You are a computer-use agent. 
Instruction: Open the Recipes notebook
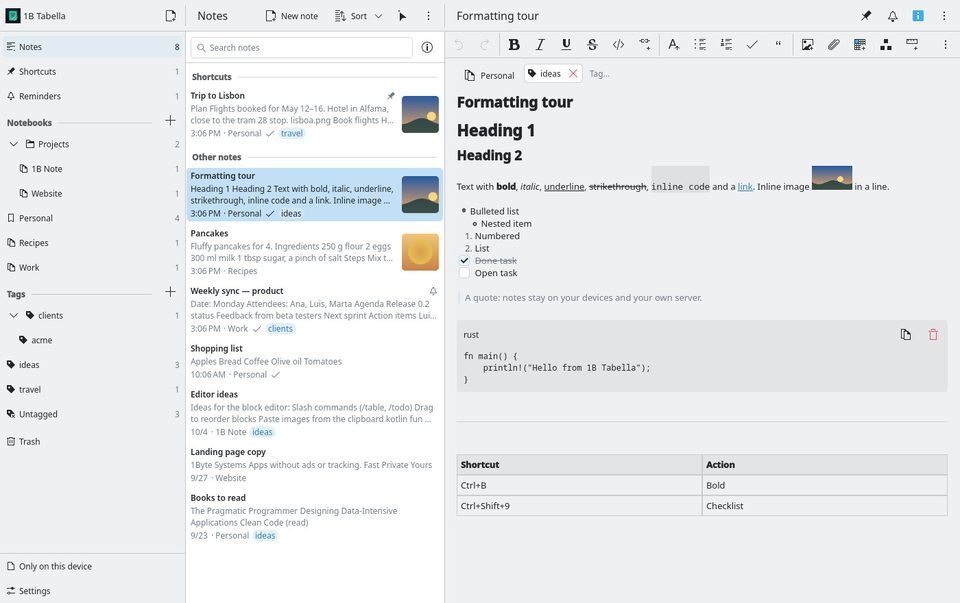pos(92,242)
